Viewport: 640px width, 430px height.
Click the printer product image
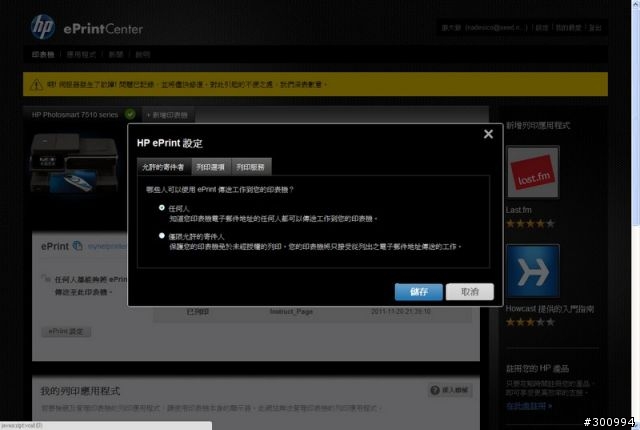[74, 162]
